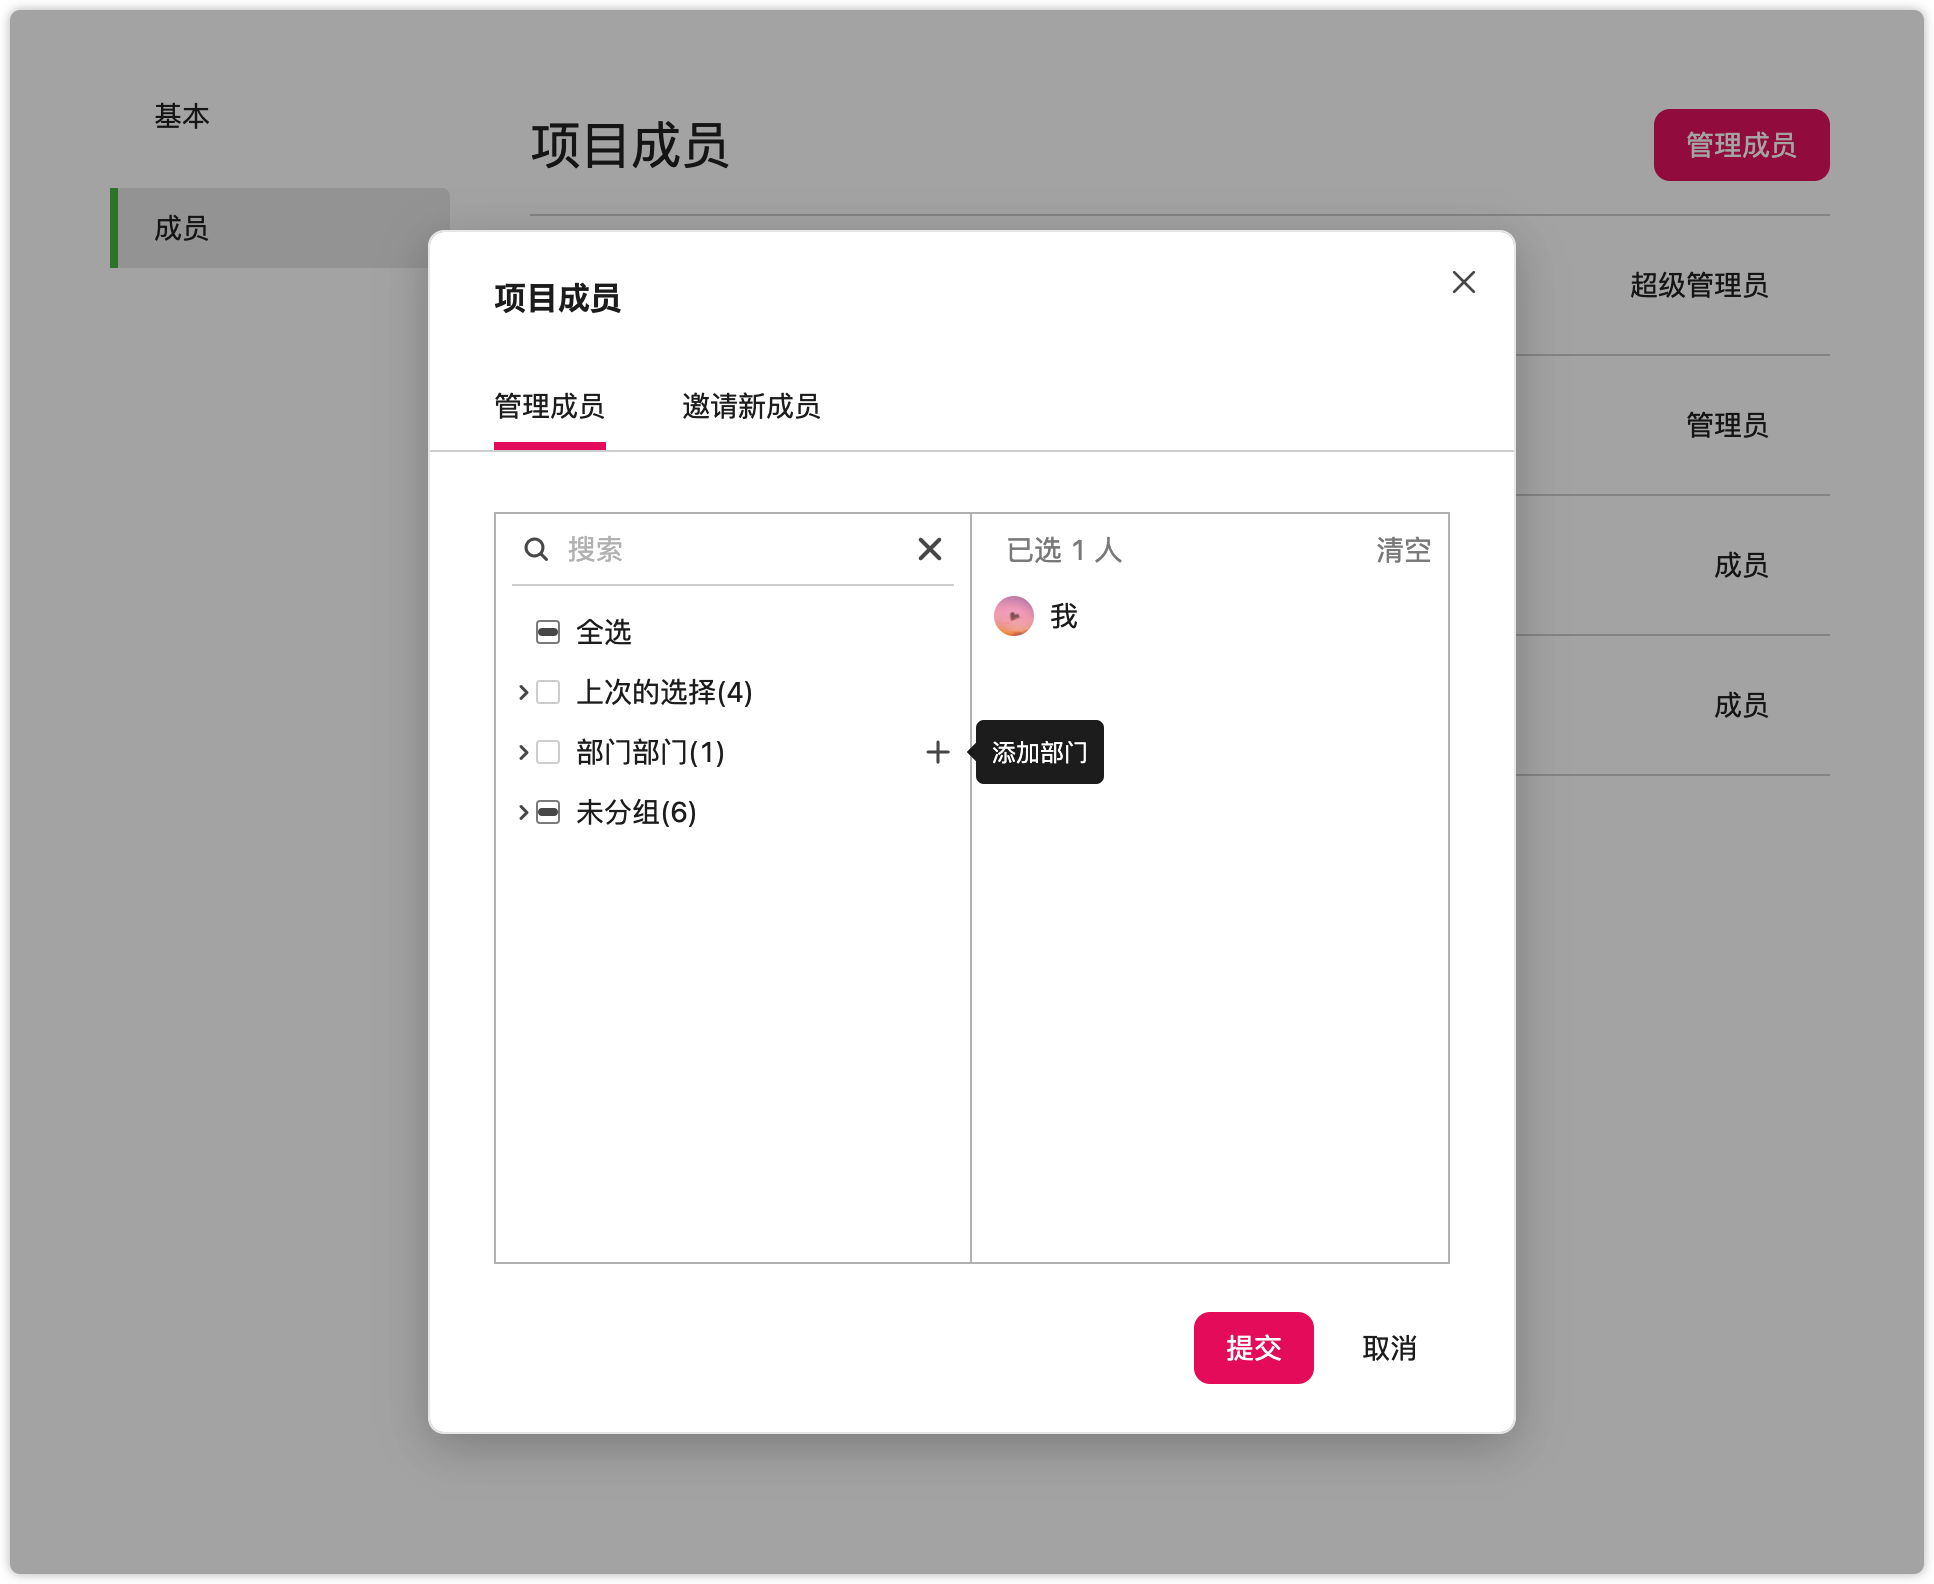The width and height of the screenshot is (1934, 1584).
Task: Open 基本 in the left sidebar
Action: [182, 116]
